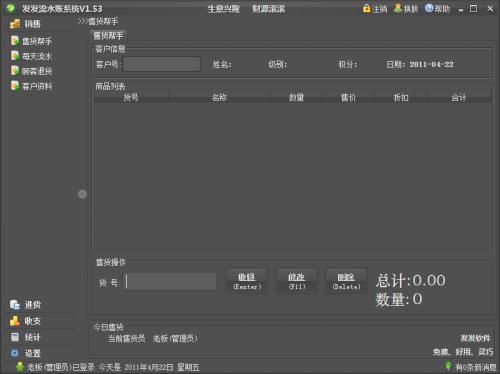This screenshot has width=500, height=374.
Task: Click into the 货号 input field
Action: tap(171, 282)
